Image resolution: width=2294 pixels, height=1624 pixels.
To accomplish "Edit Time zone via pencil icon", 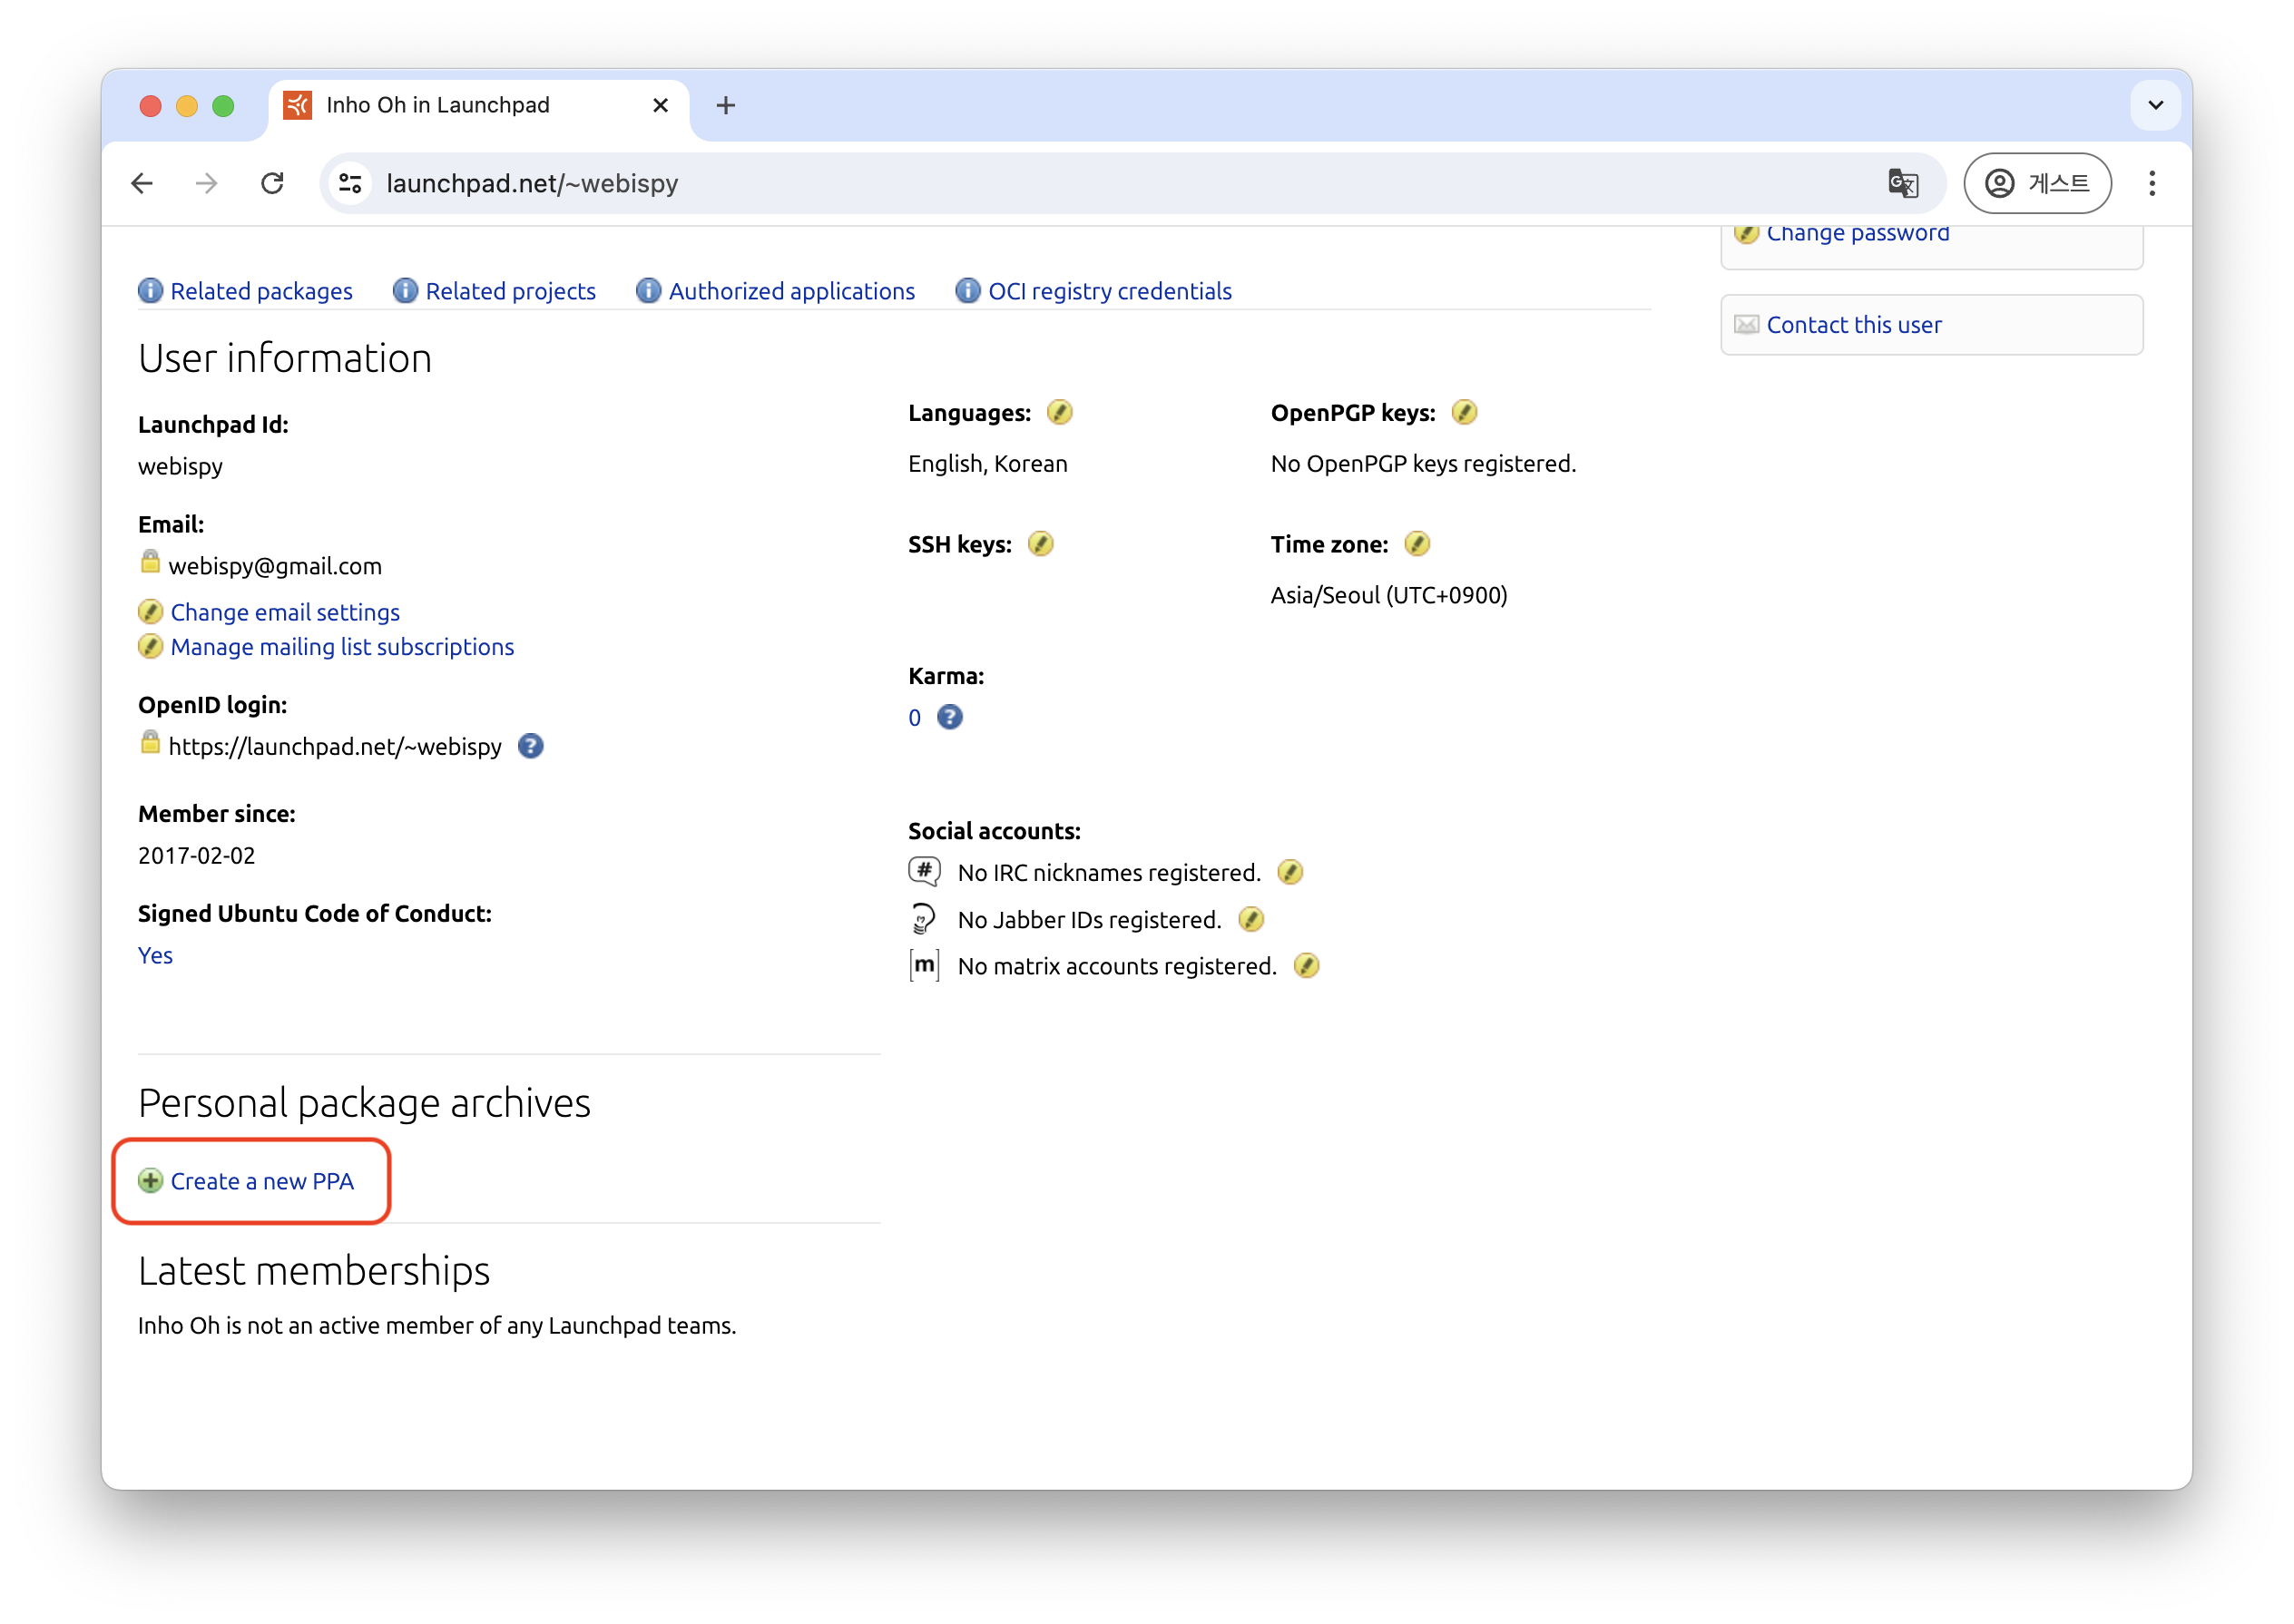I will (x=1417, y=543).
